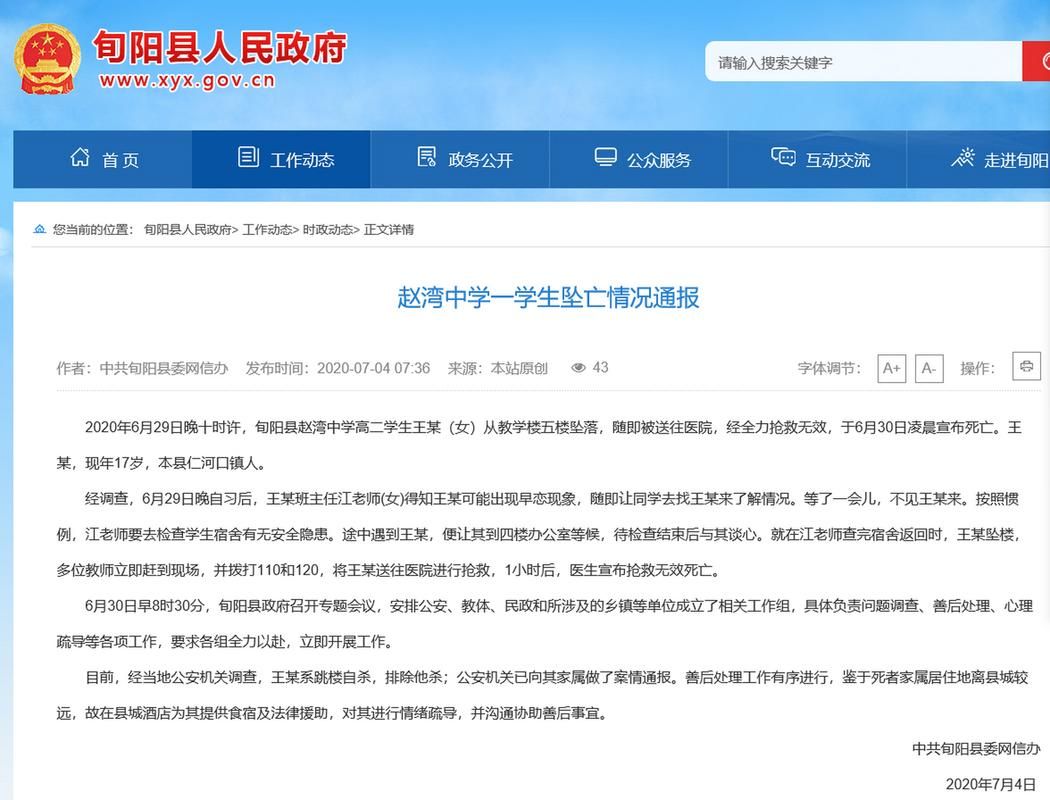The image size is (1050, 800).
Task: Click 旬阳县人民政府 breadcrumb link
Action: coord(188,230)
